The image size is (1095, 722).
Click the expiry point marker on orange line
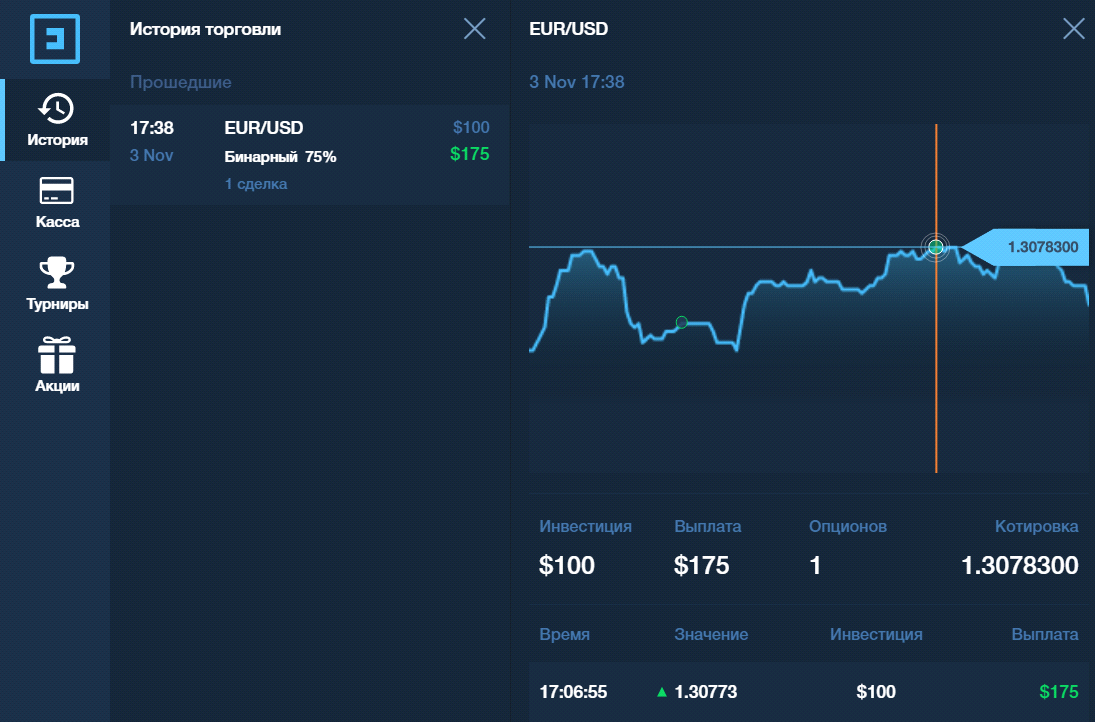[936, 246]
